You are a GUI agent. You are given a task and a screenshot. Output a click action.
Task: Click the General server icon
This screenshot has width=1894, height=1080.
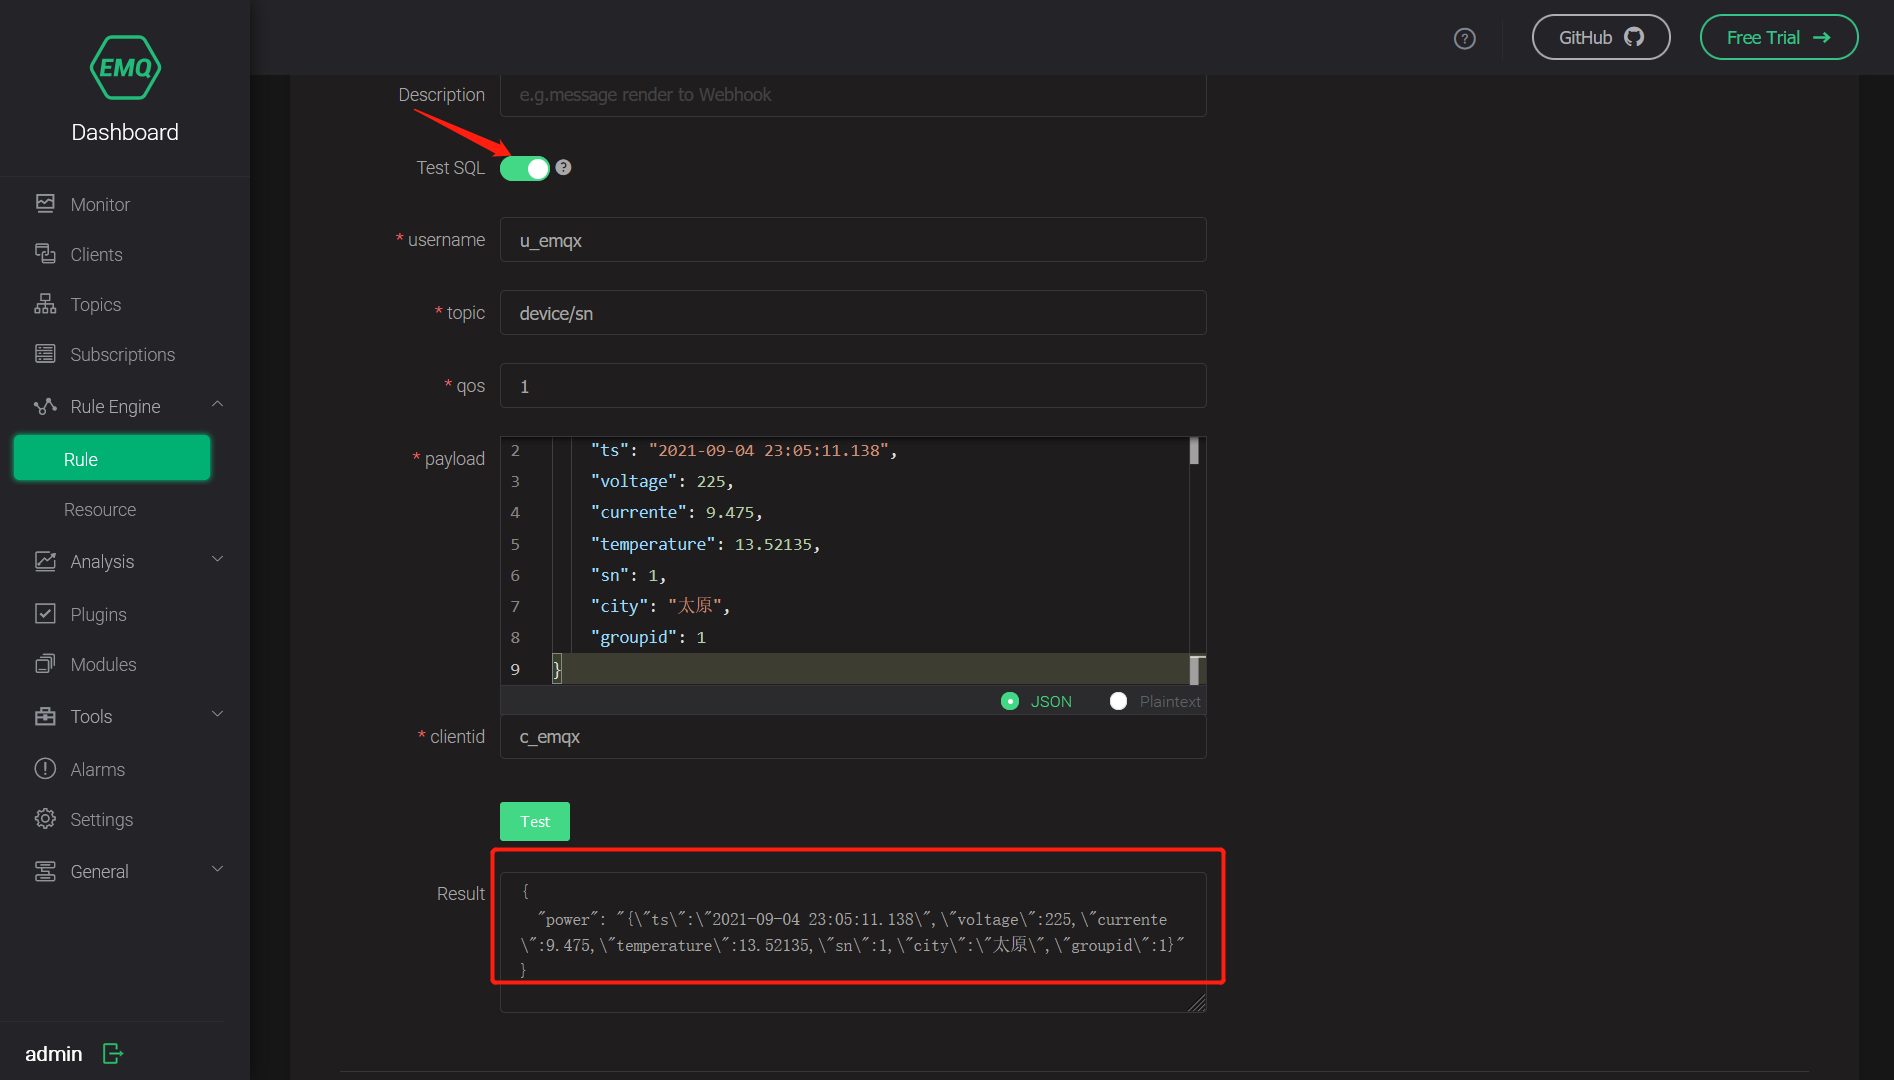(45, 871)
